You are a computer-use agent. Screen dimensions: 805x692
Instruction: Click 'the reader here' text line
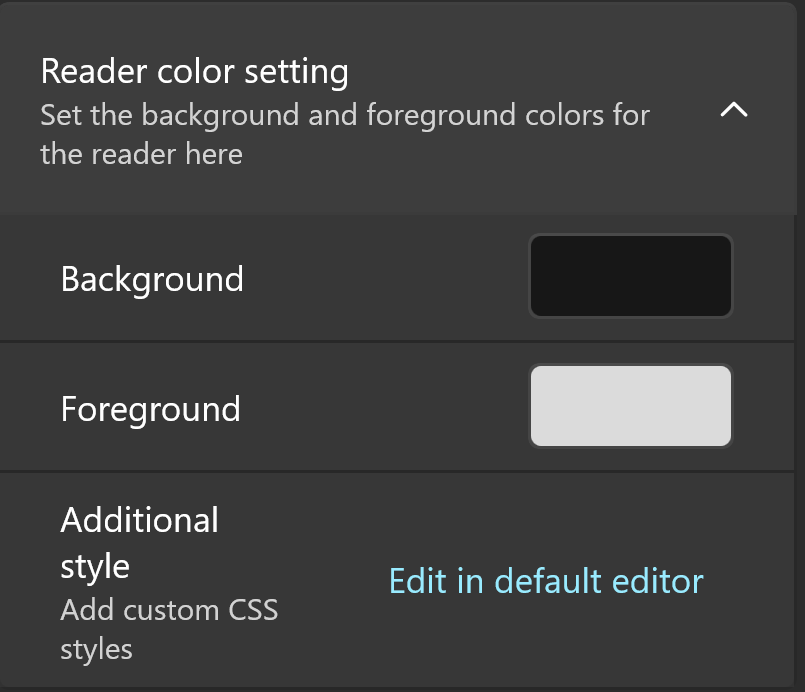[x=141, y=154]
